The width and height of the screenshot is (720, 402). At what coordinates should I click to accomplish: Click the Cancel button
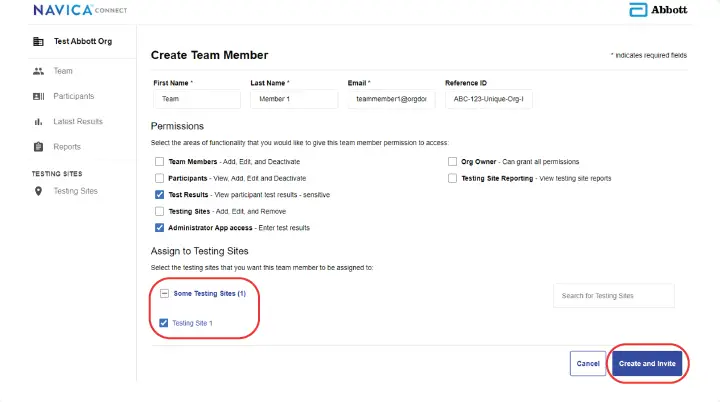pos(588,363)
